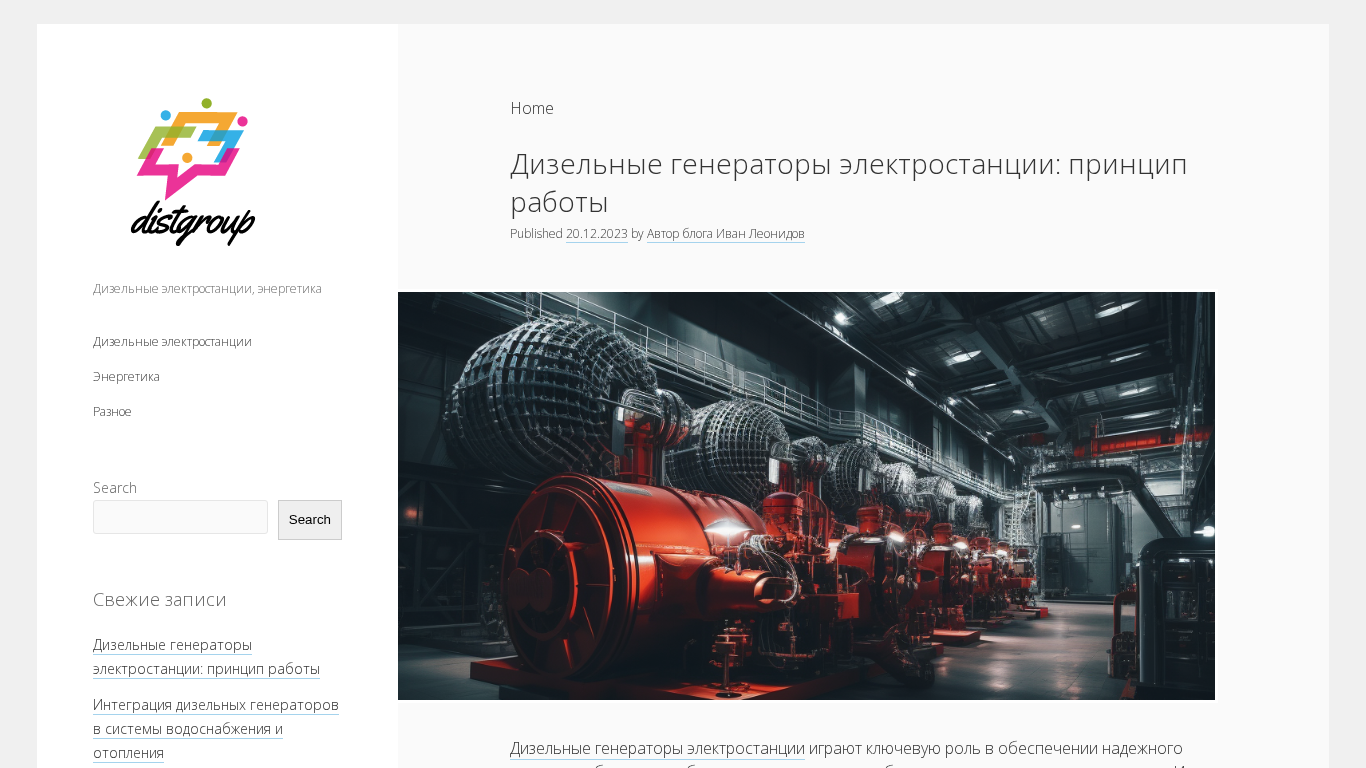Click the sidebar search input field
This screenshot has height=768, width=1366.
(180, 517)
